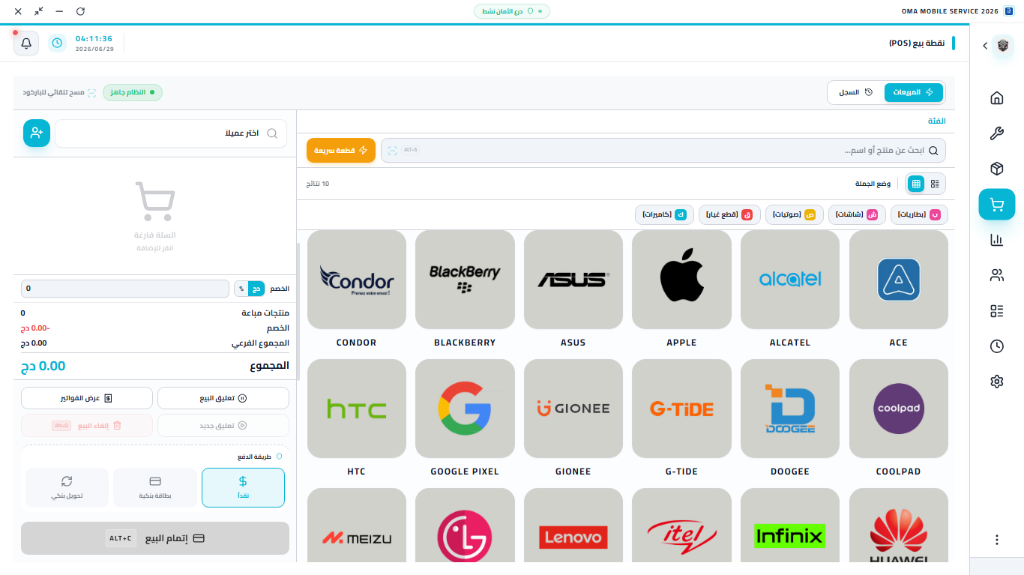Open the Coolpad brand card

899,408
